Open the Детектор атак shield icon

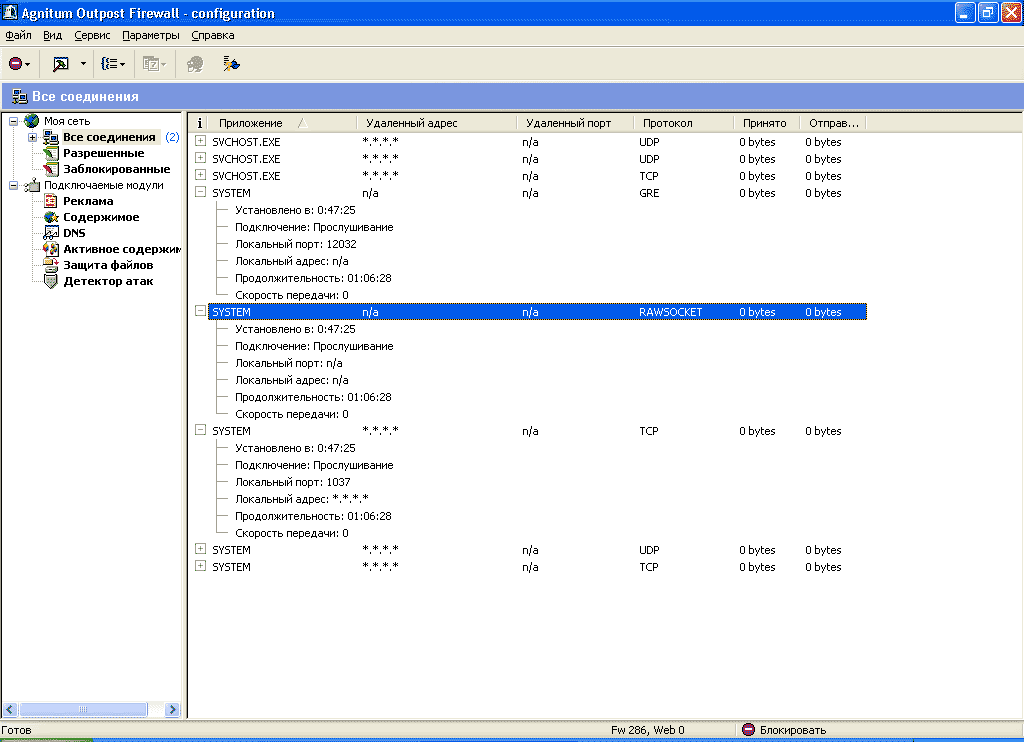click(x=51, y=281)
